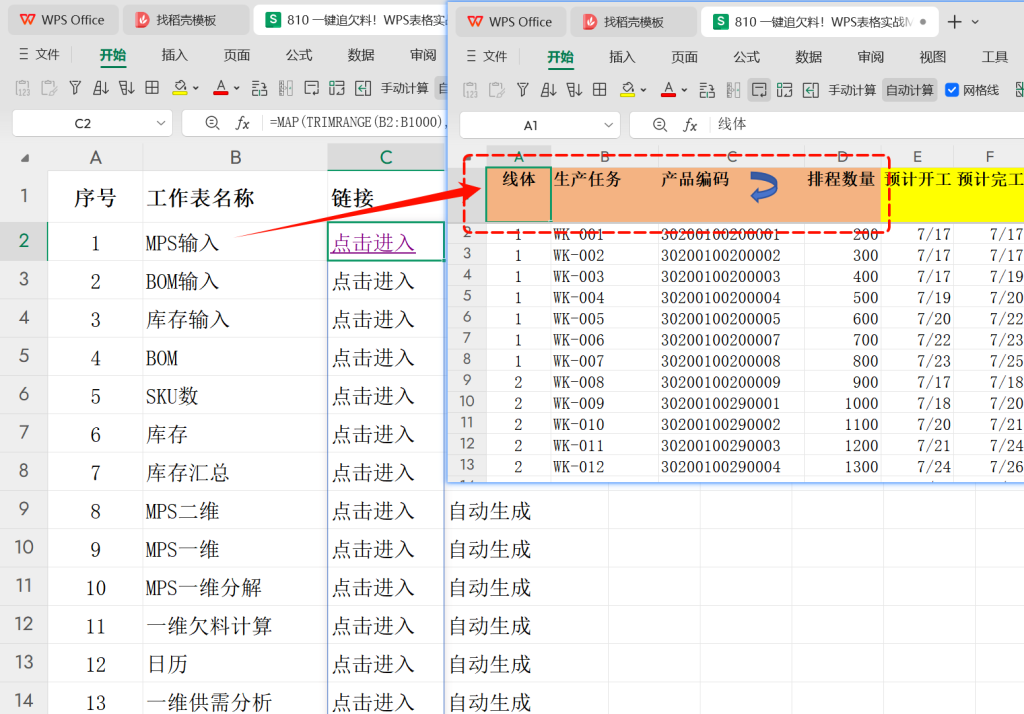Click yellow fill color bucket in right window
The image size is (1024, 714).
coord(628,89)
